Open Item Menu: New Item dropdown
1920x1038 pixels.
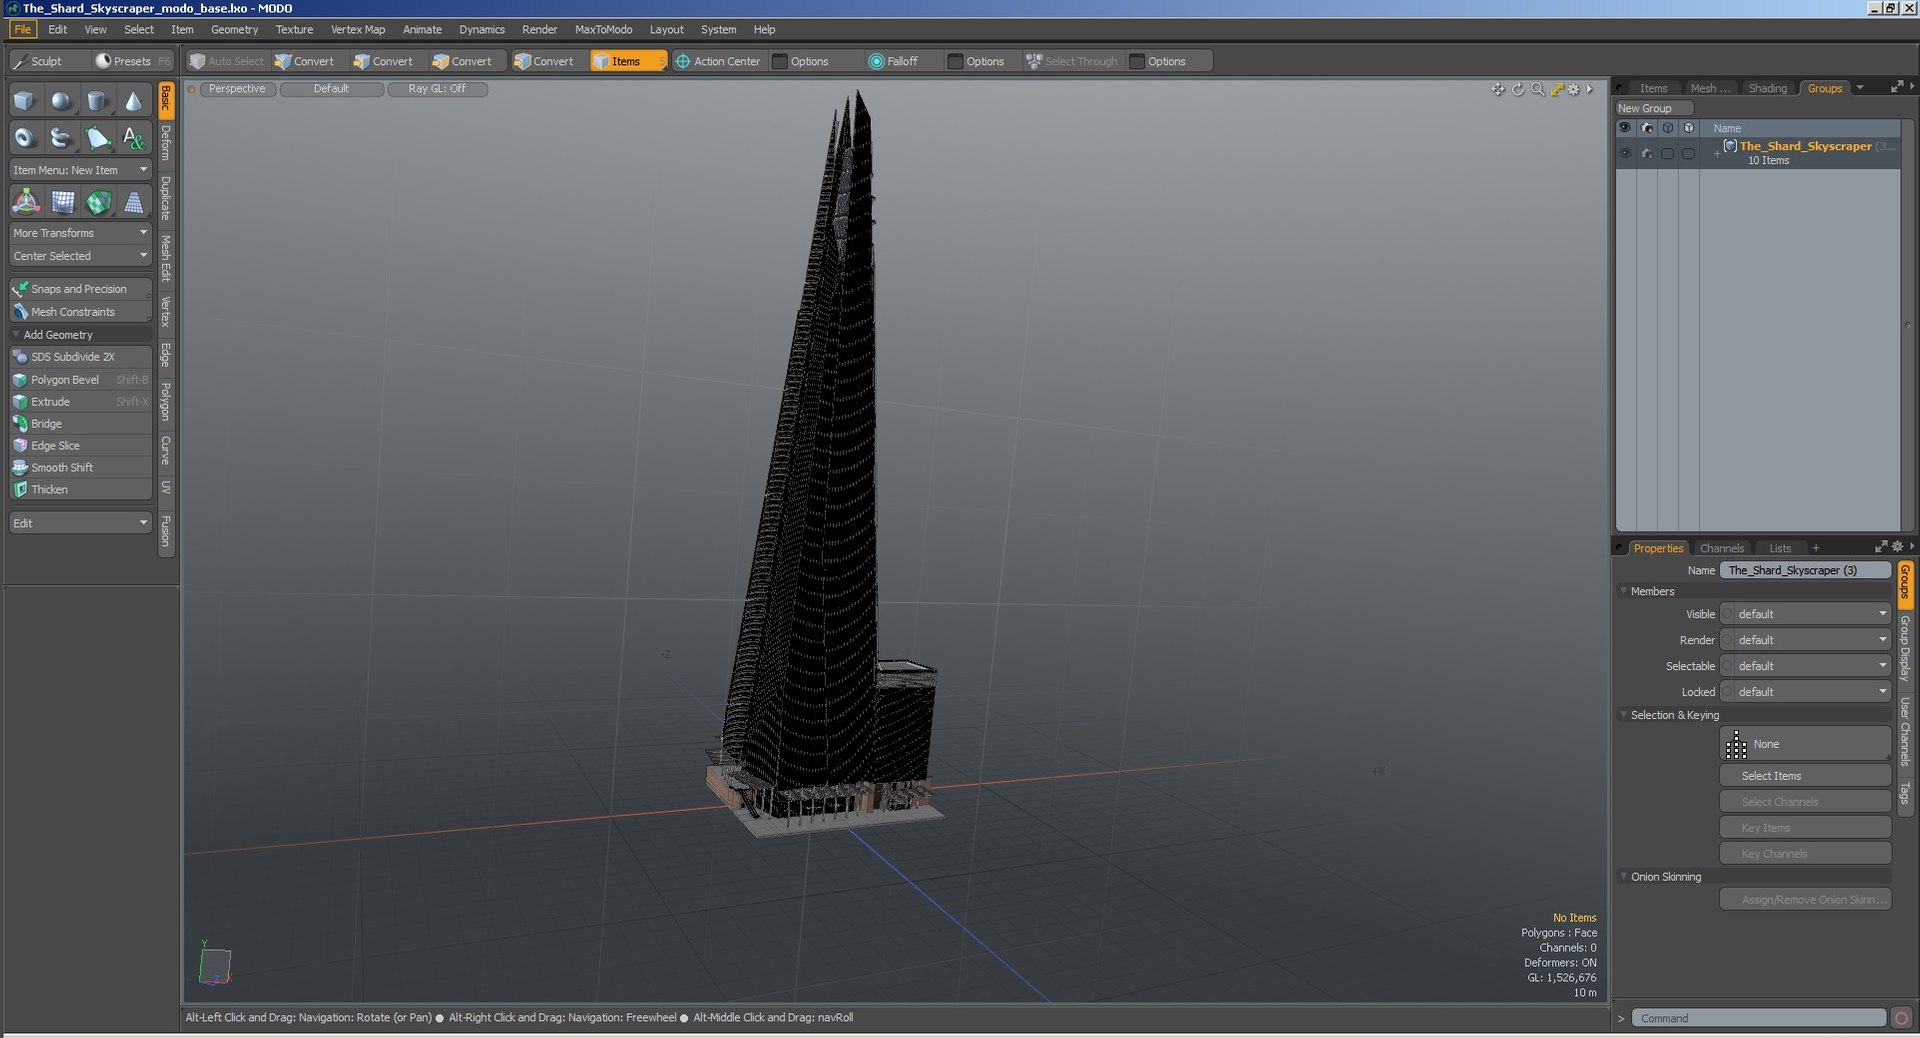(80, 170)
